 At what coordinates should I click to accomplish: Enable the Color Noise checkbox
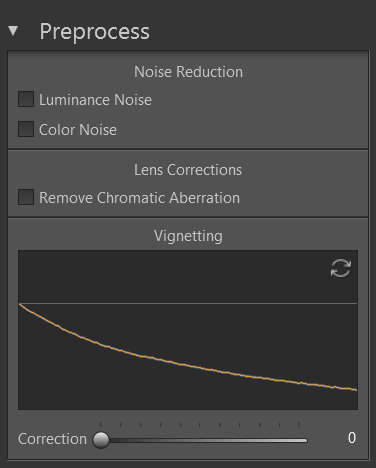(x=26, y=129)
